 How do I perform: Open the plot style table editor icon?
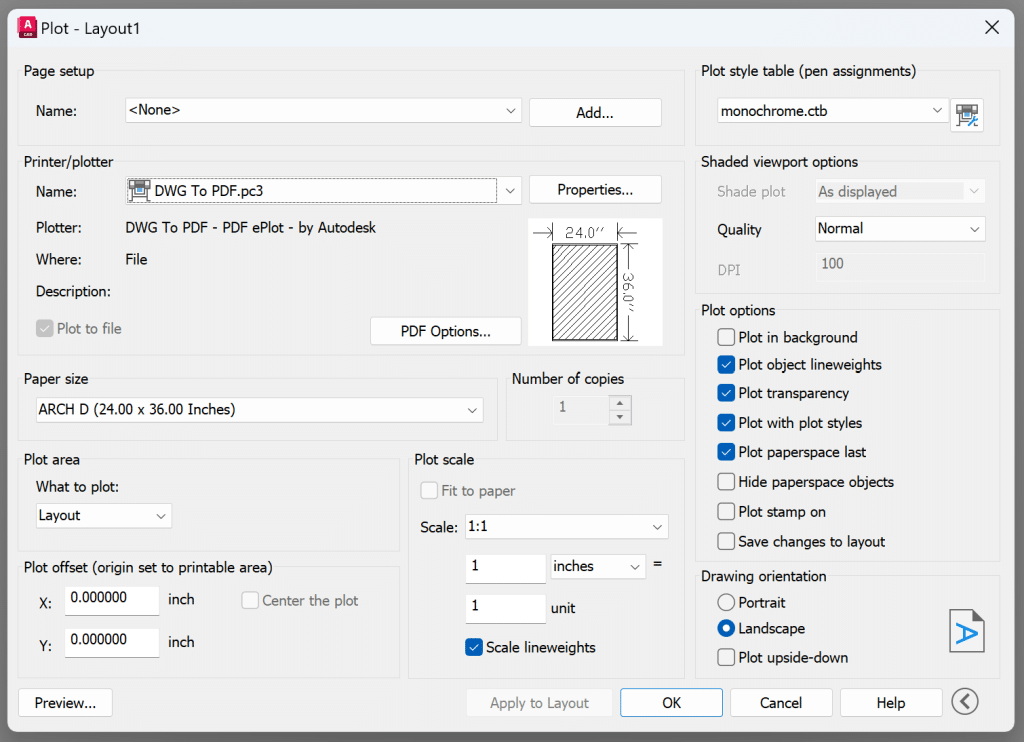[966, 115]
